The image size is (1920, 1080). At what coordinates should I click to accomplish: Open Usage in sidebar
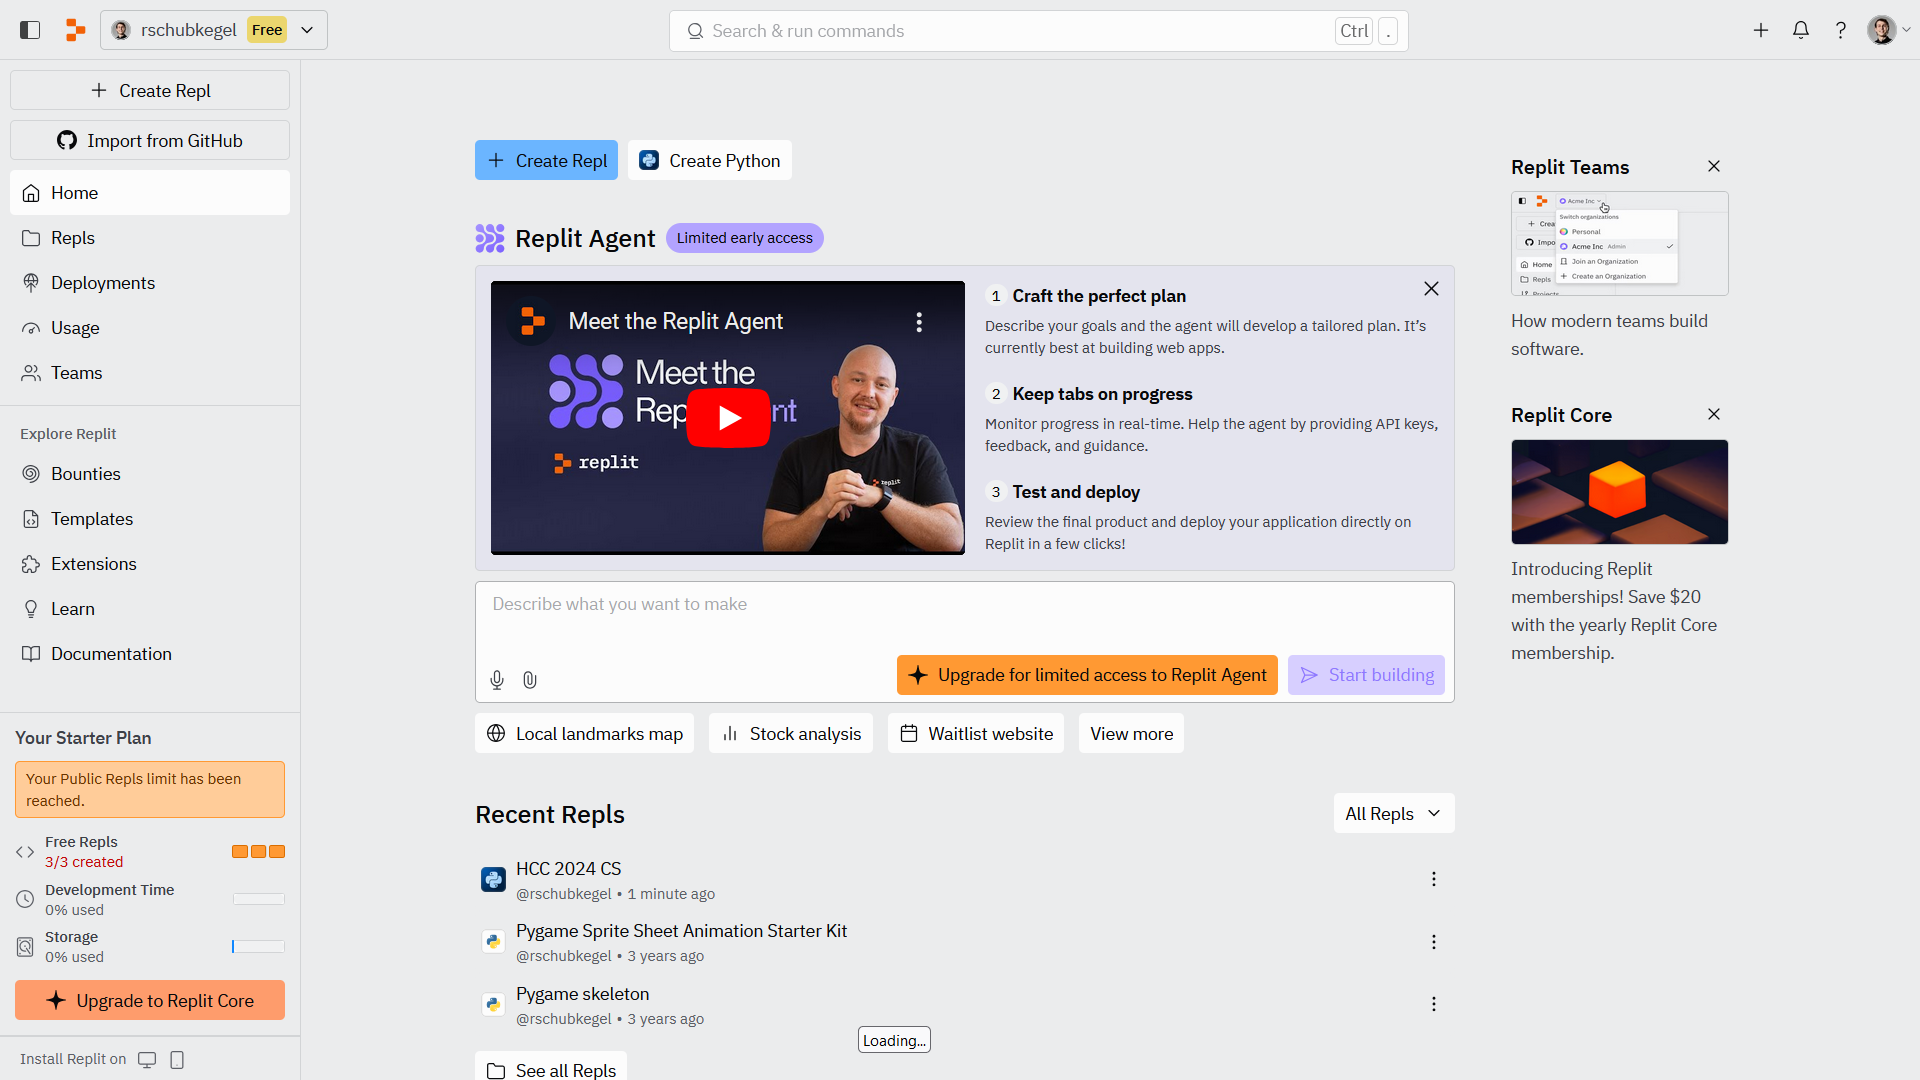point(150,328)
